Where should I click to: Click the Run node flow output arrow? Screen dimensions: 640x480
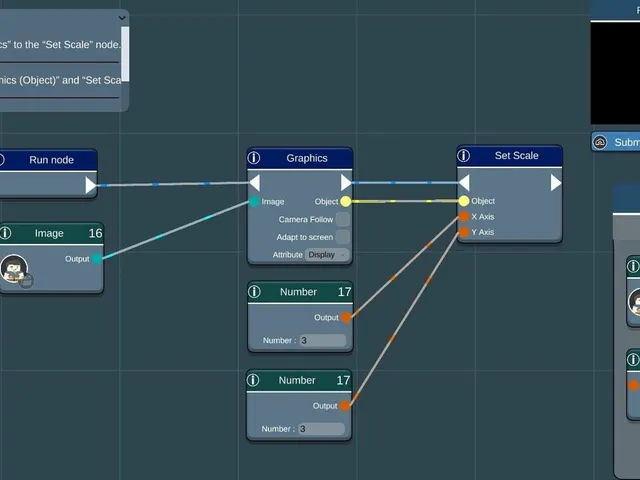91,185
